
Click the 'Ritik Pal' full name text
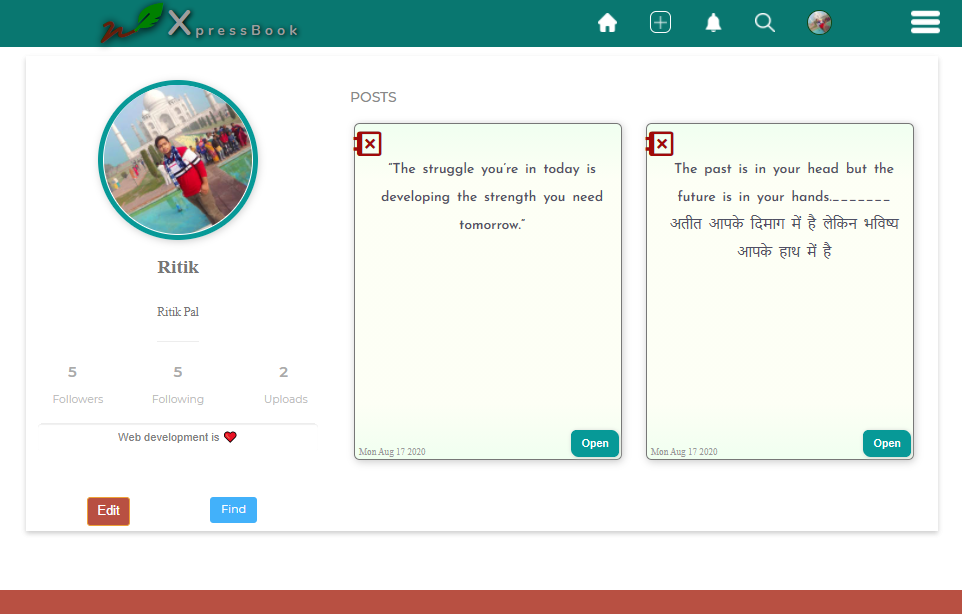[x=178, y=312]
